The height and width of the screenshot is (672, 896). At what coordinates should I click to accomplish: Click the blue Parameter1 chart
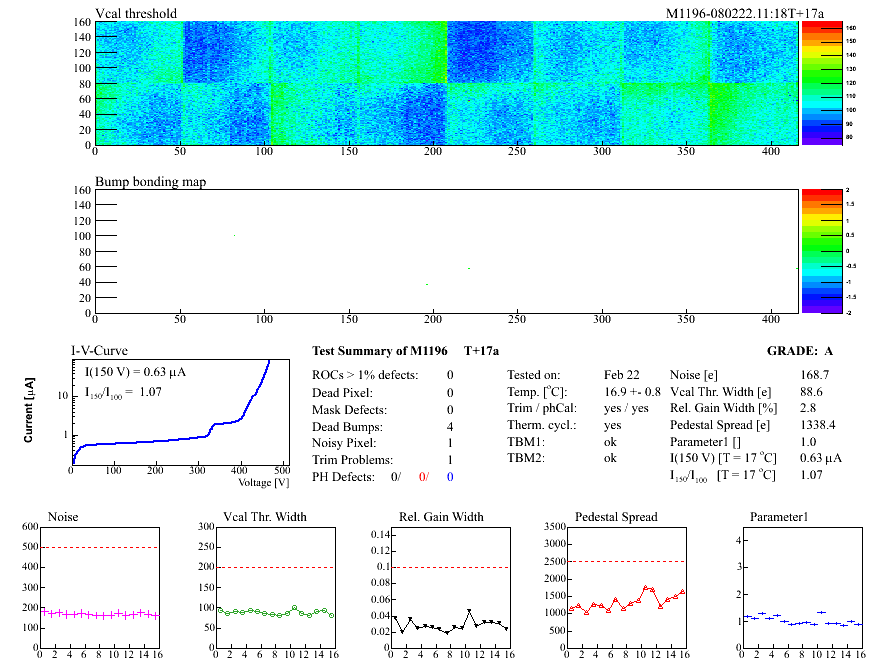(802, 587)
